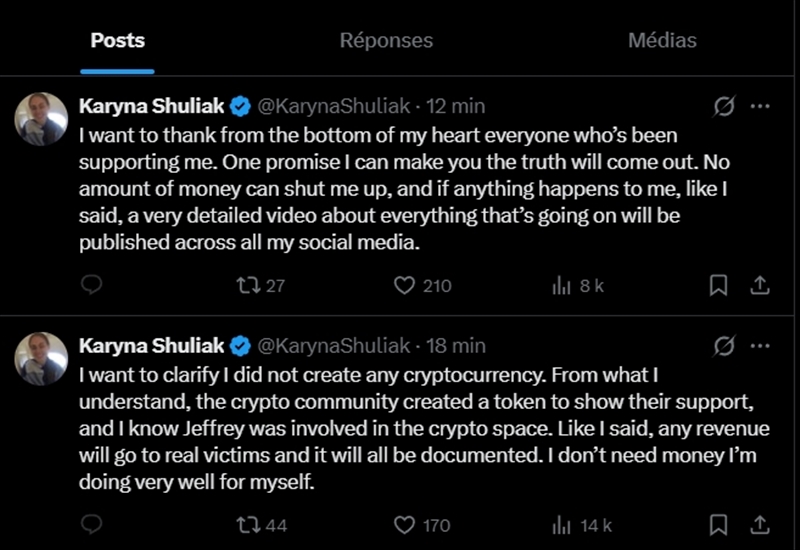The width and height of the screenshot is (800, 550).
Task: Share the 18 min cryptocurrency post
Action: coord(760,525)
